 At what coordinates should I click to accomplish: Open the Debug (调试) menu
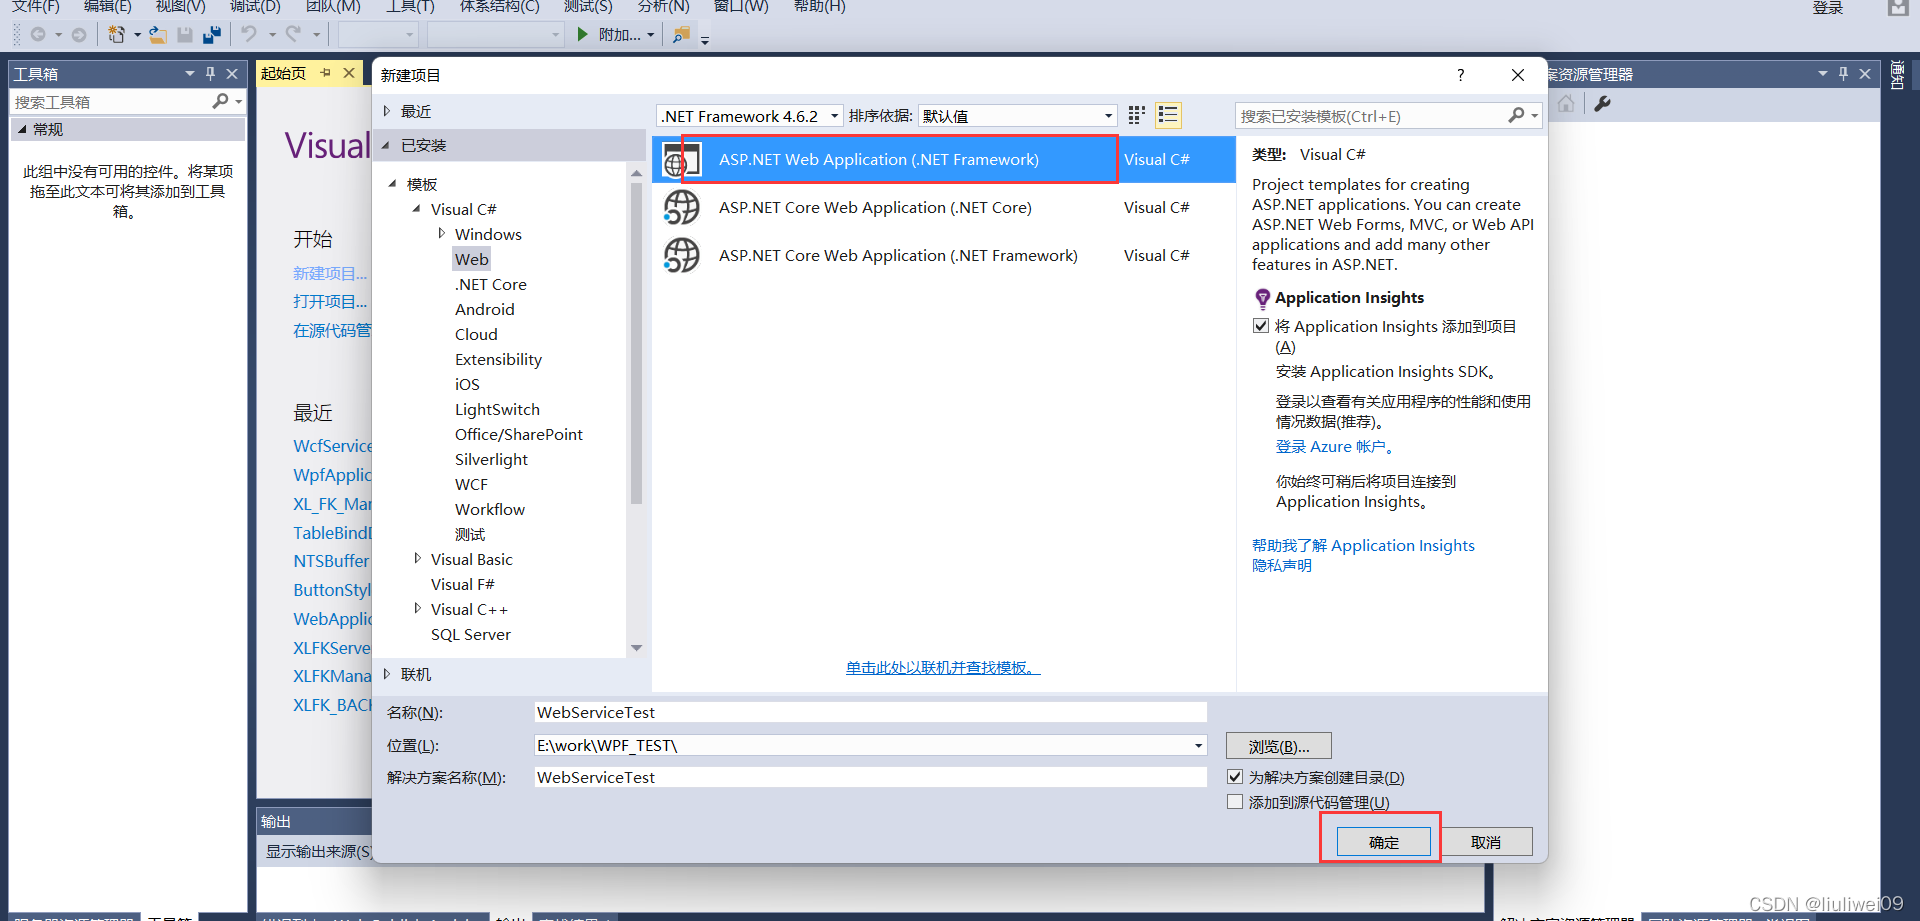point(255,6)
